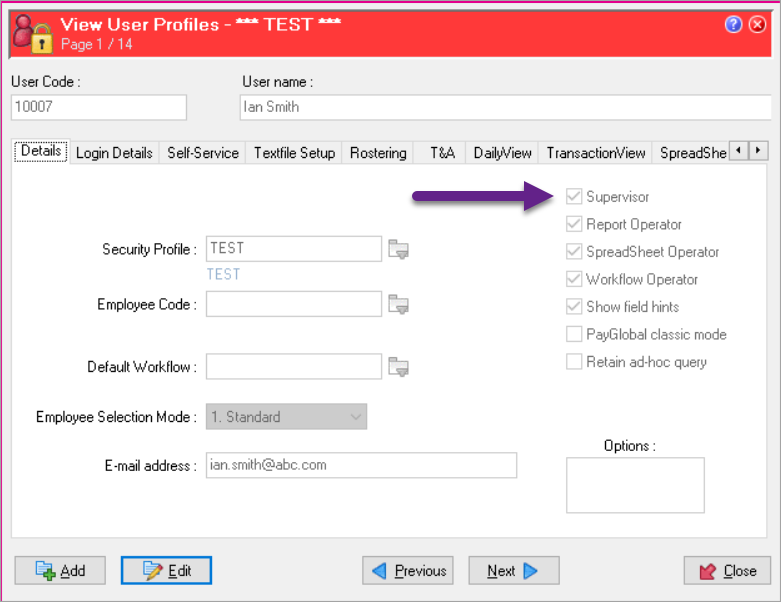Open Default Workflow lookup folder icon

pyautogui.click(x=399, y=367)
